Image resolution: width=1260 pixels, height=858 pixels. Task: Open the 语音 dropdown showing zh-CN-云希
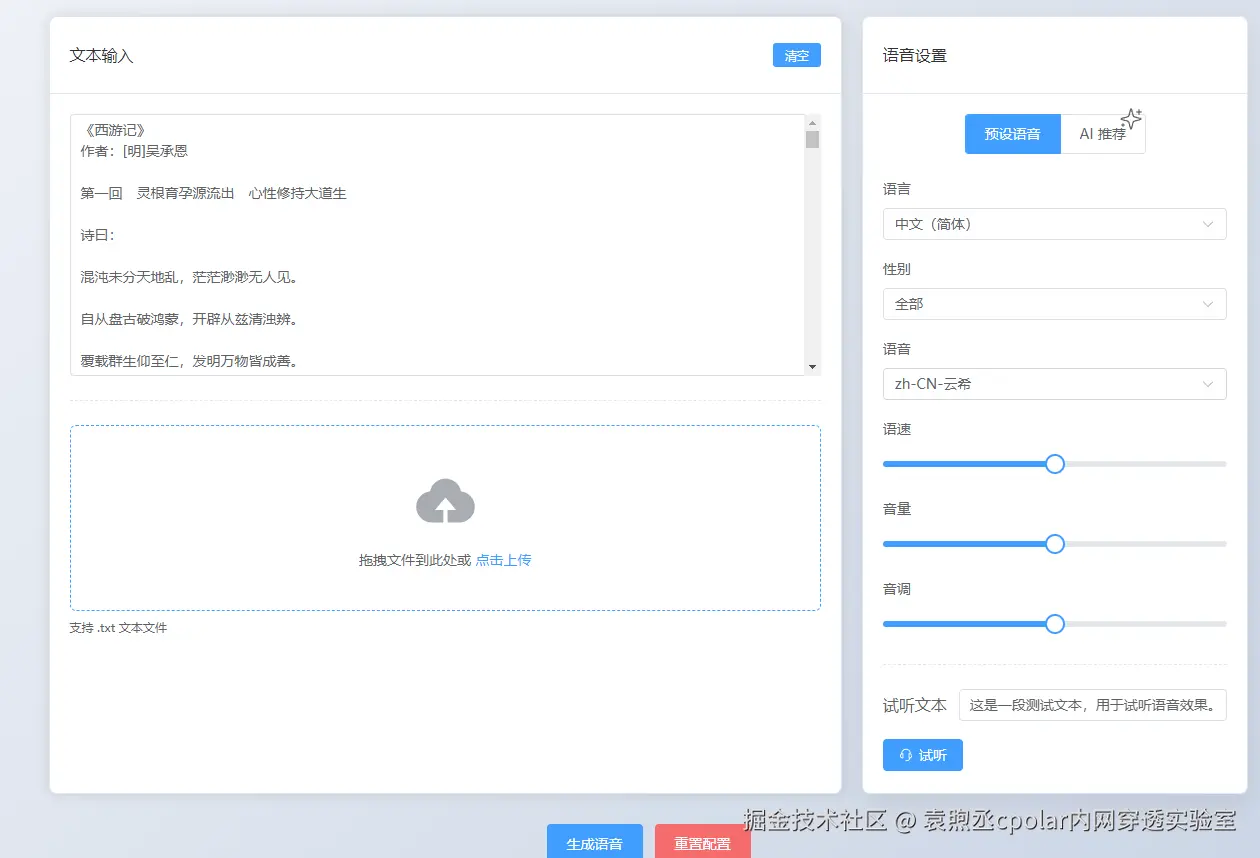(x=1054, y=384)
